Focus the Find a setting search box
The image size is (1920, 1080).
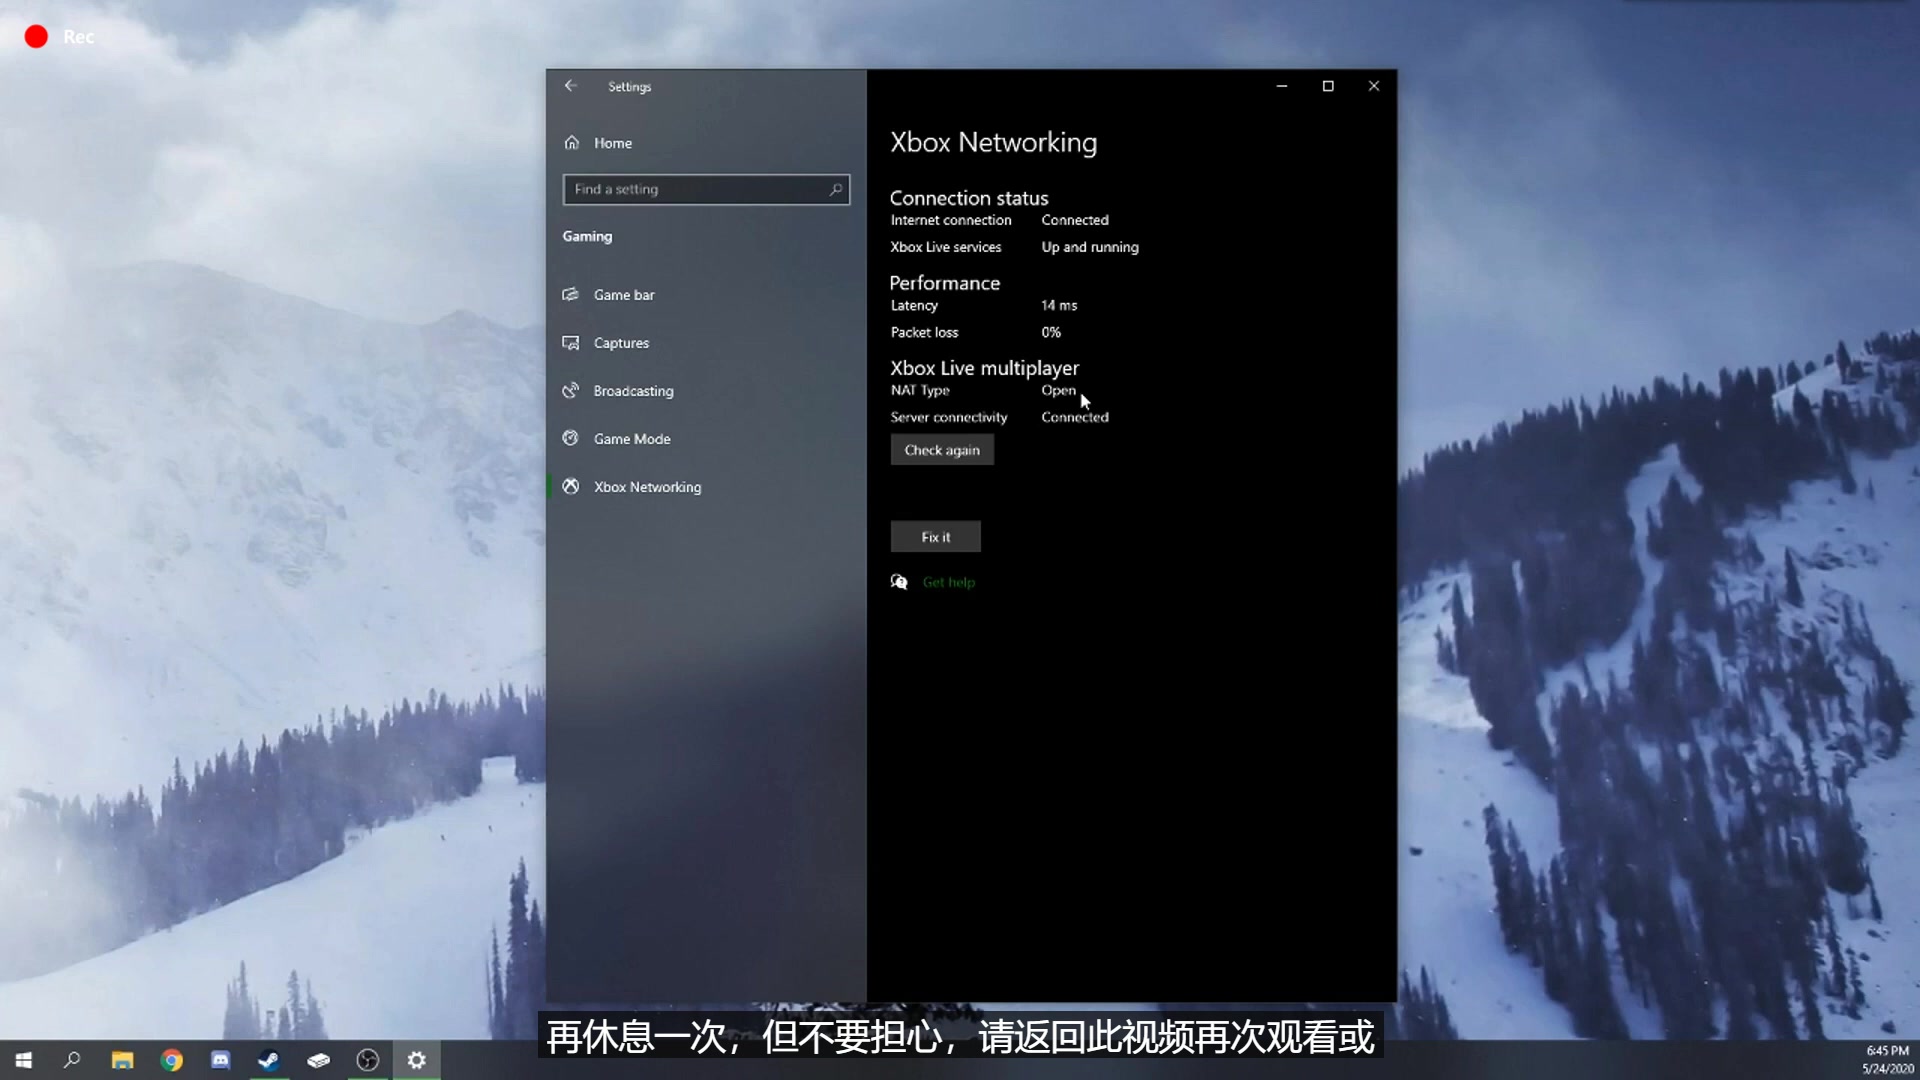[x=706, y=189]
